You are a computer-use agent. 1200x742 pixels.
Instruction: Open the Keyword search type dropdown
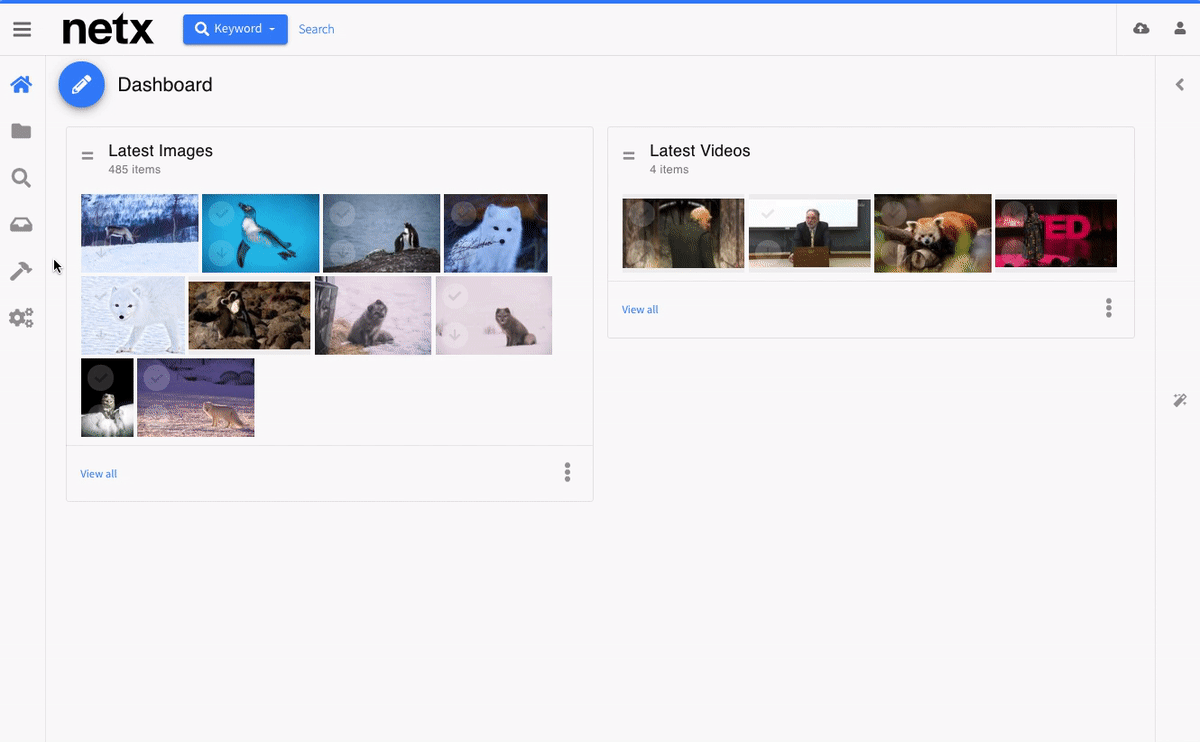click(235, 29)
